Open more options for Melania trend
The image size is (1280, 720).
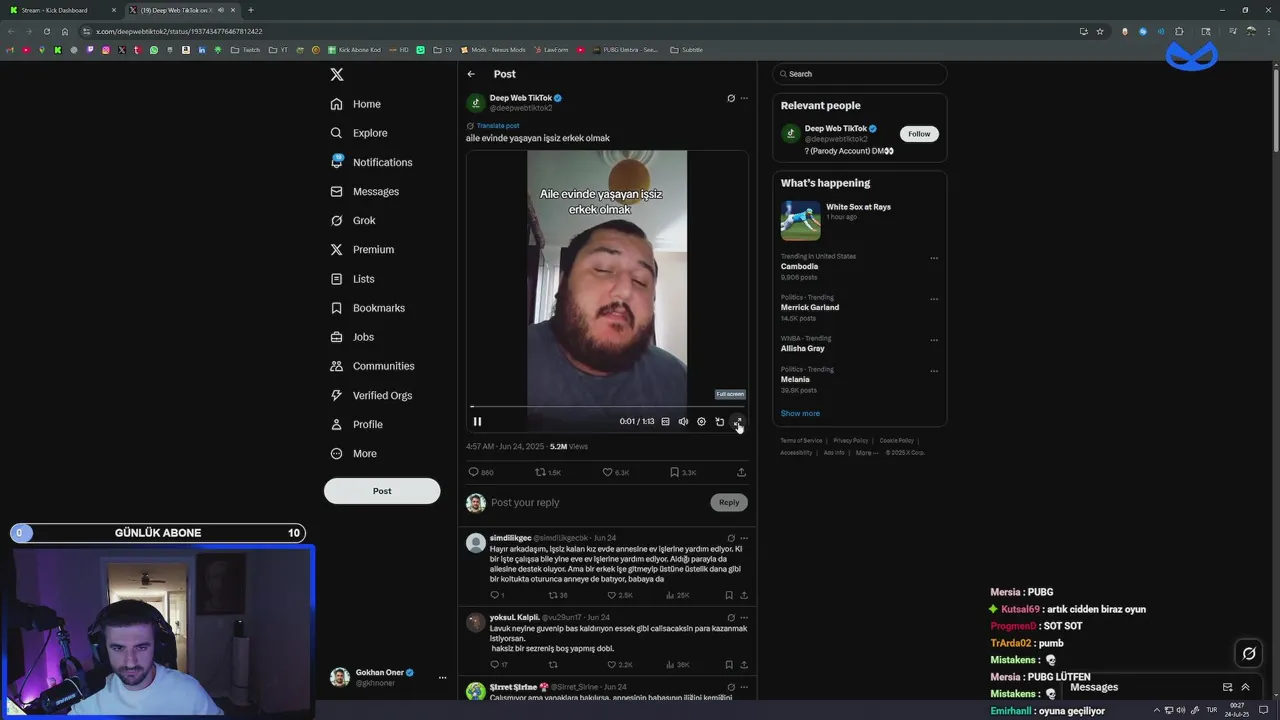pos(934,371)
